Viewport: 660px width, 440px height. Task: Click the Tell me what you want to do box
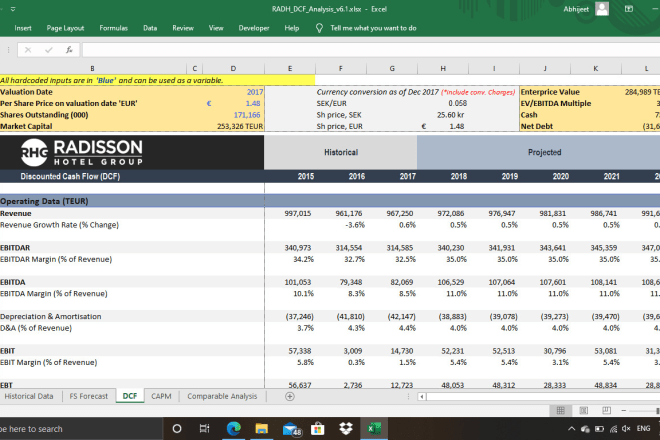[373, 28]
